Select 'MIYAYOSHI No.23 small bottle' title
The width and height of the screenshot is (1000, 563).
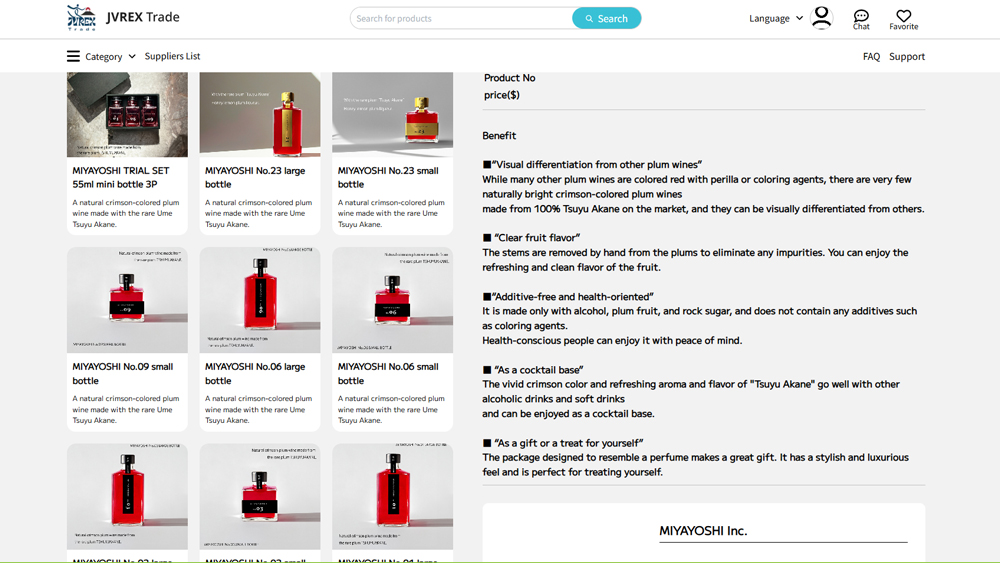(x=388, y=177)
